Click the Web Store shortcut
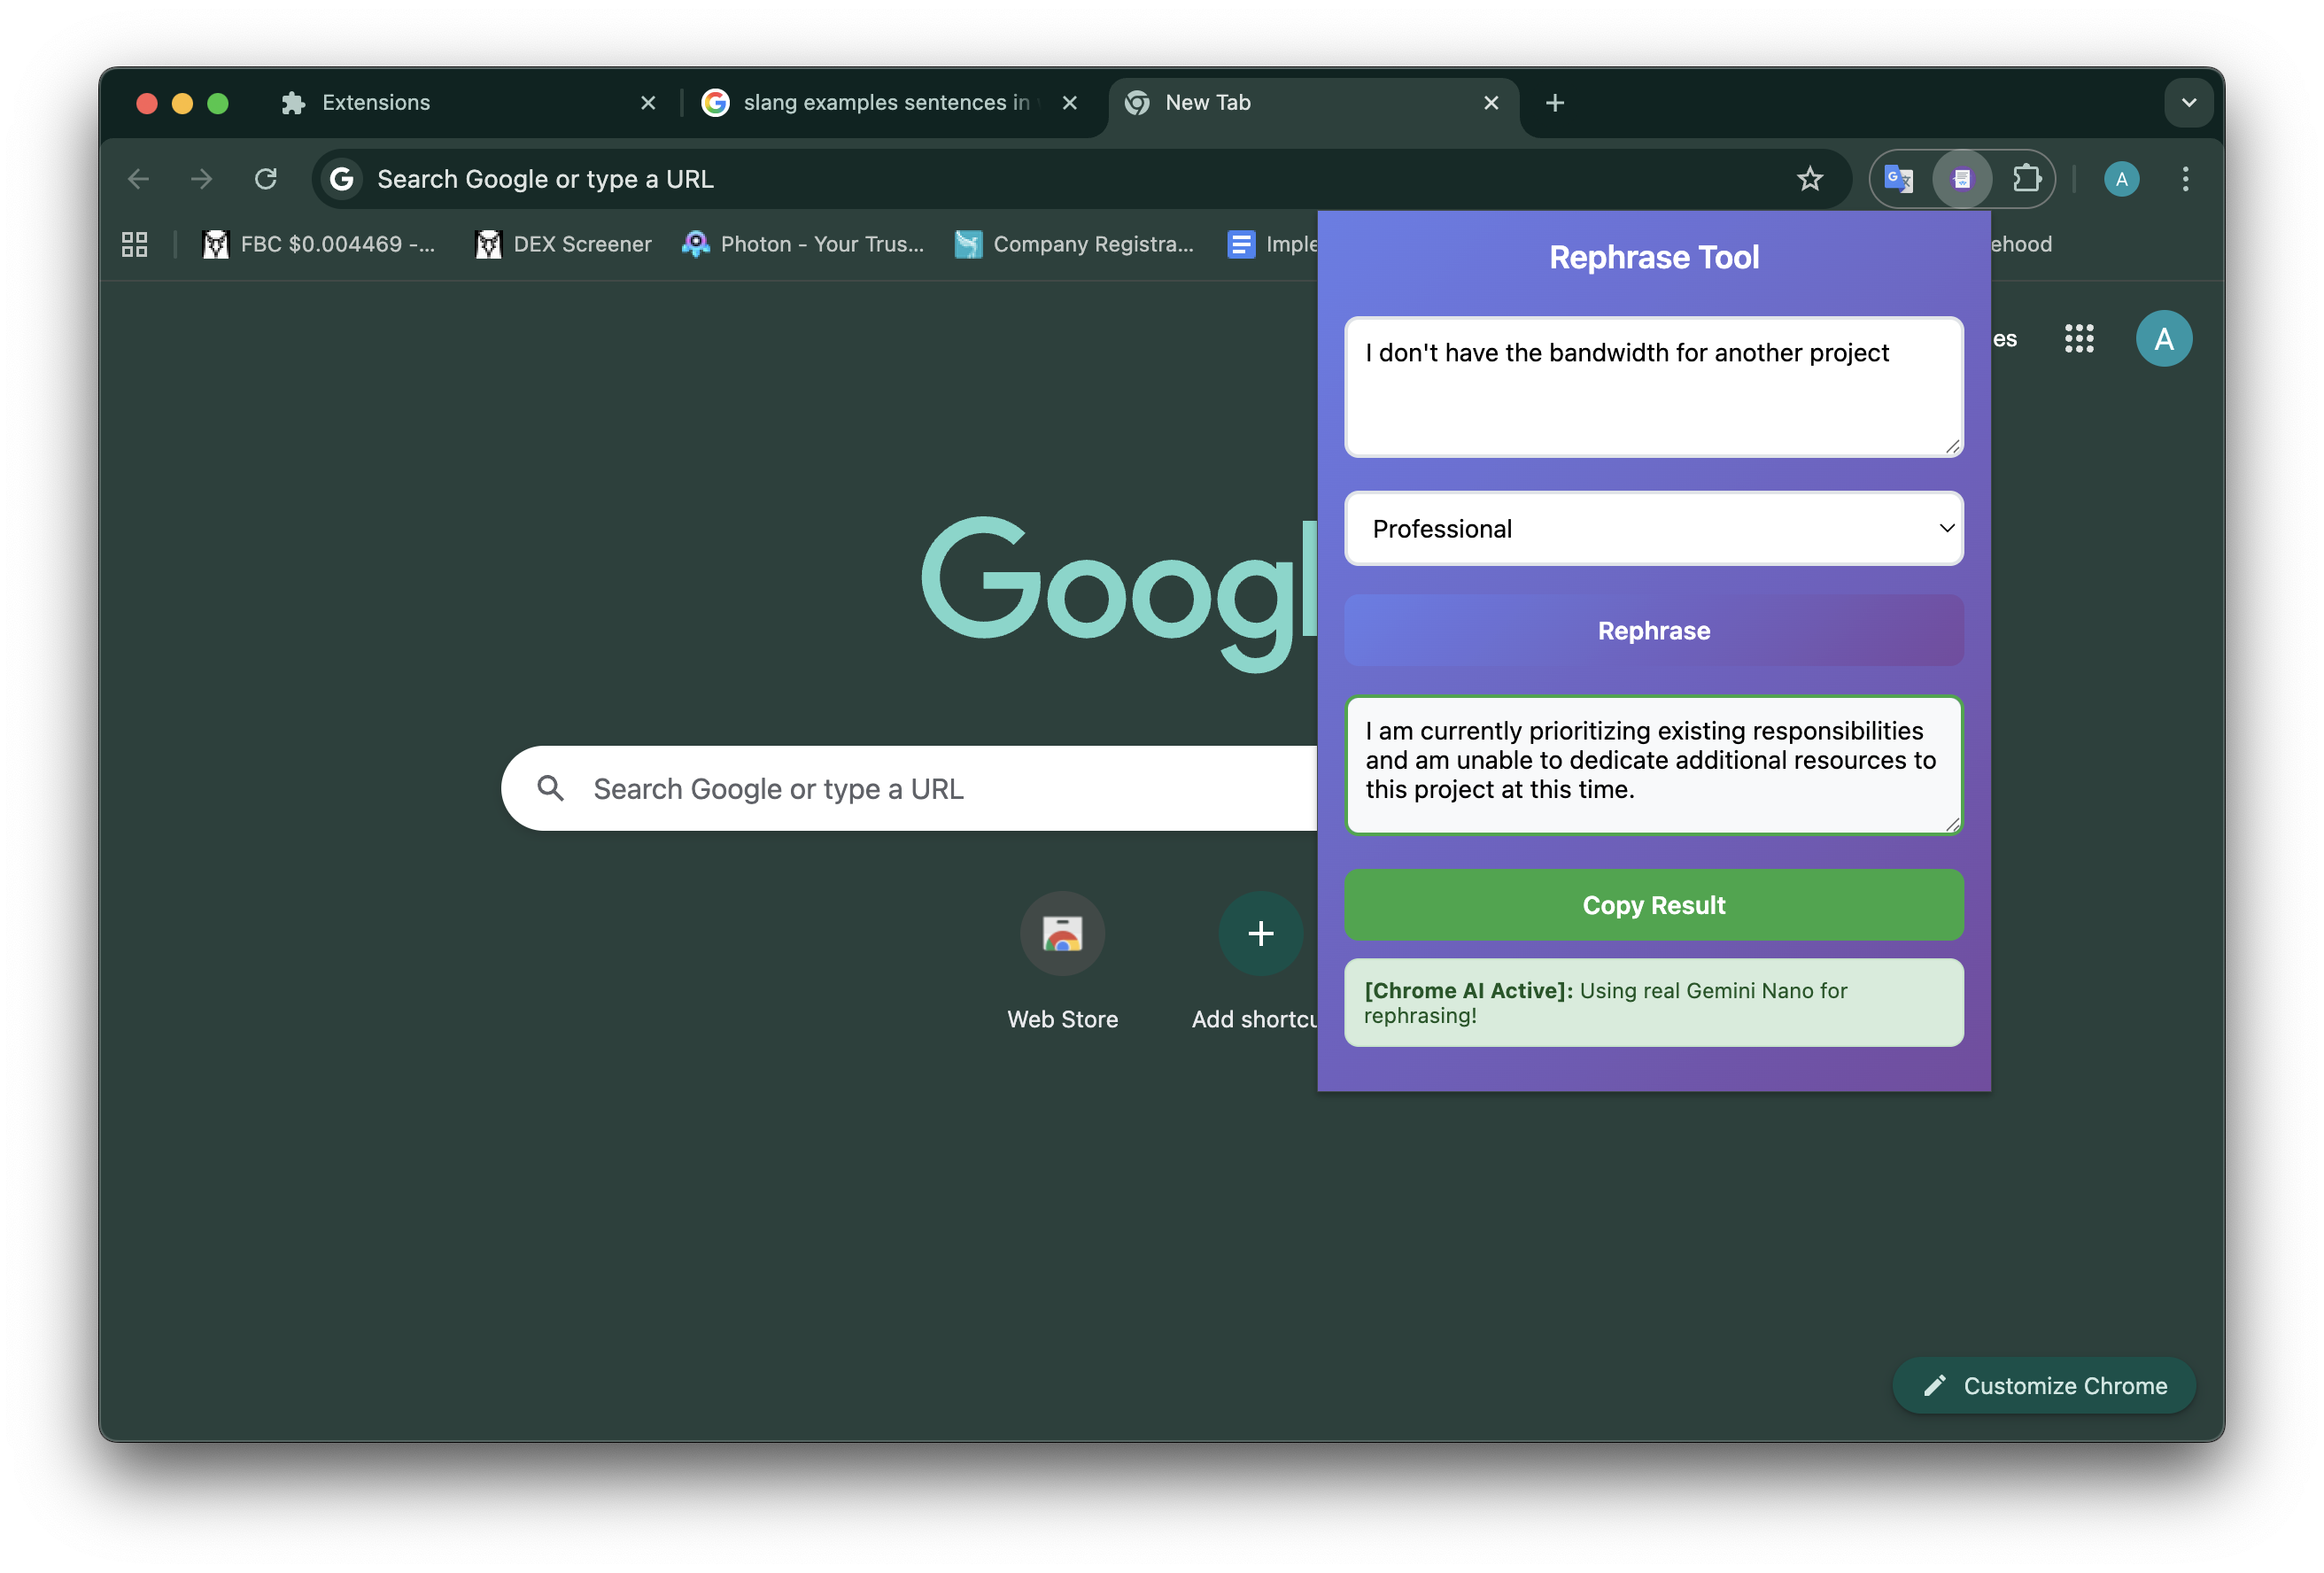Image resolution: width=2324 pixels, height=1573 pixels. coord(1062,934)
